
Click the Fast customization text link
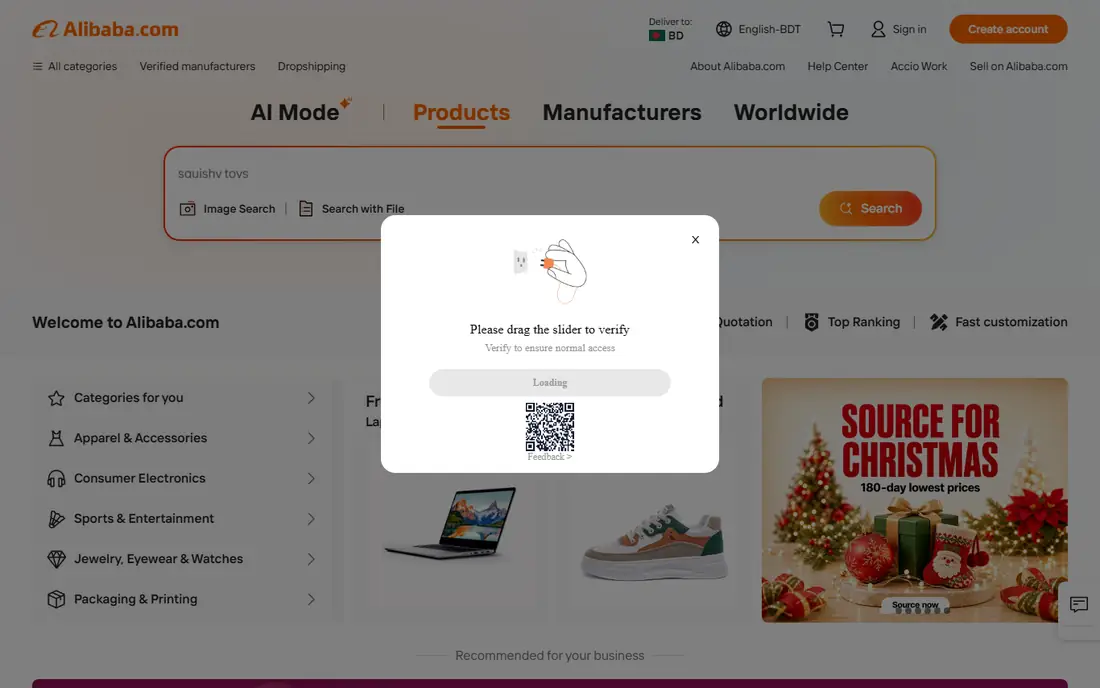1011,322
